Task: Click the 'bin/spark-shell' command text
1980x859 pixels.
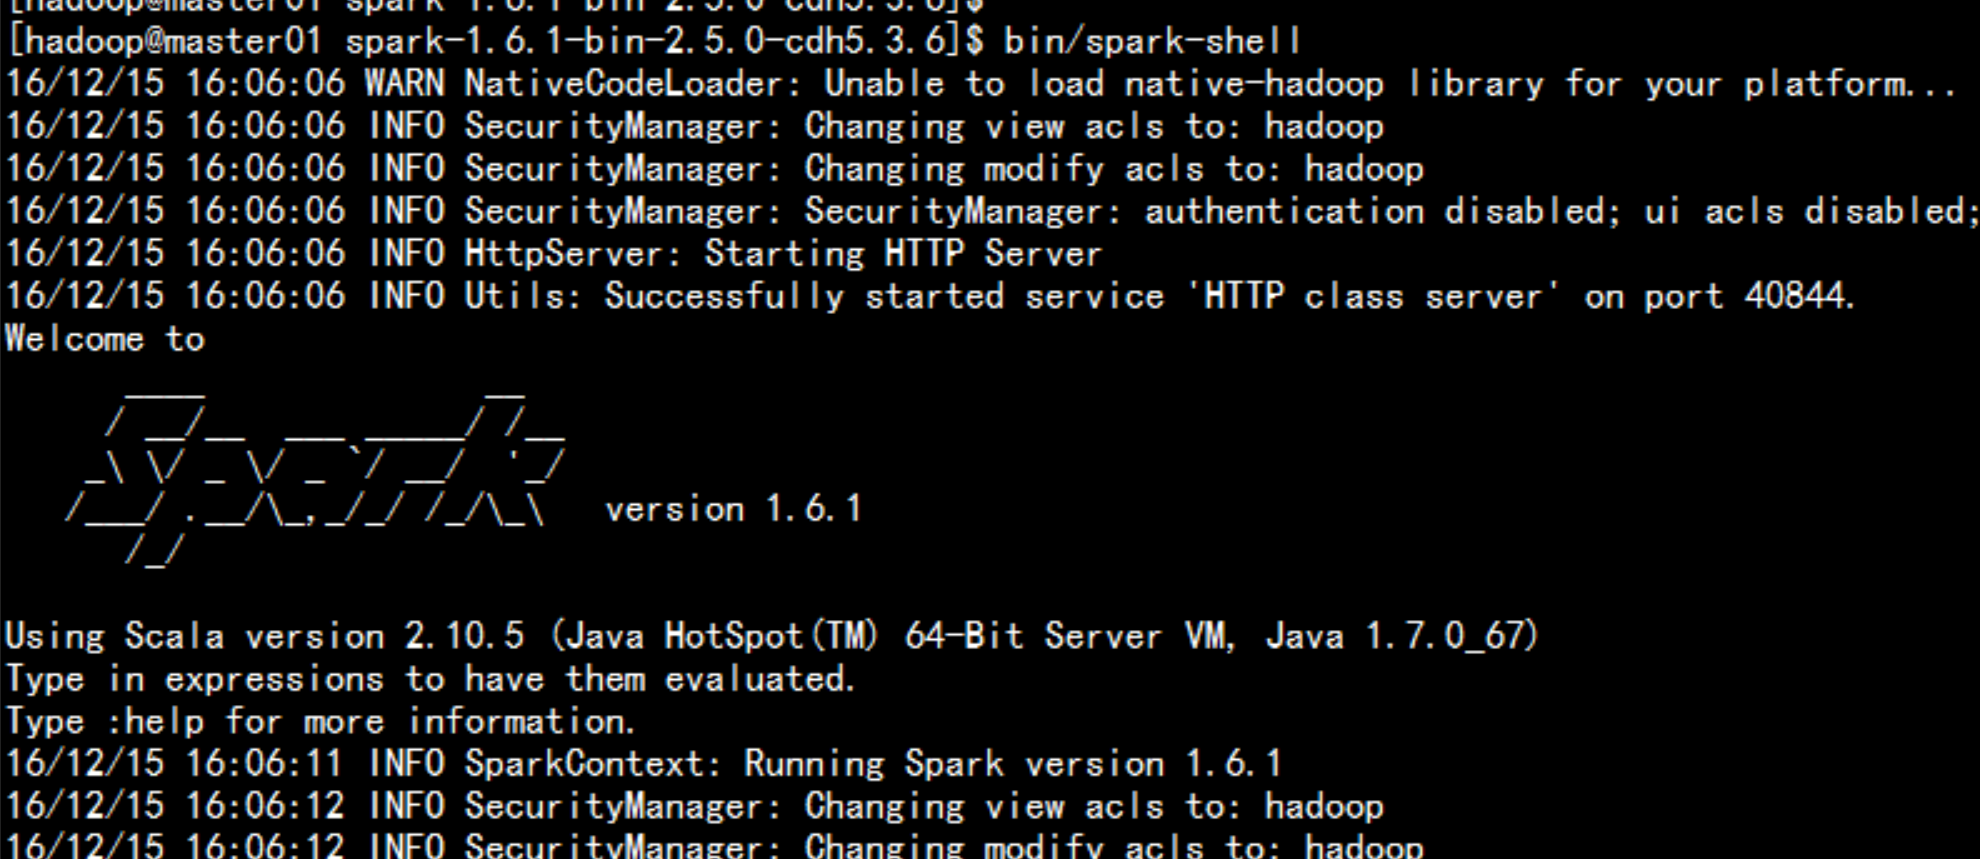Action: coord(1152,41)
